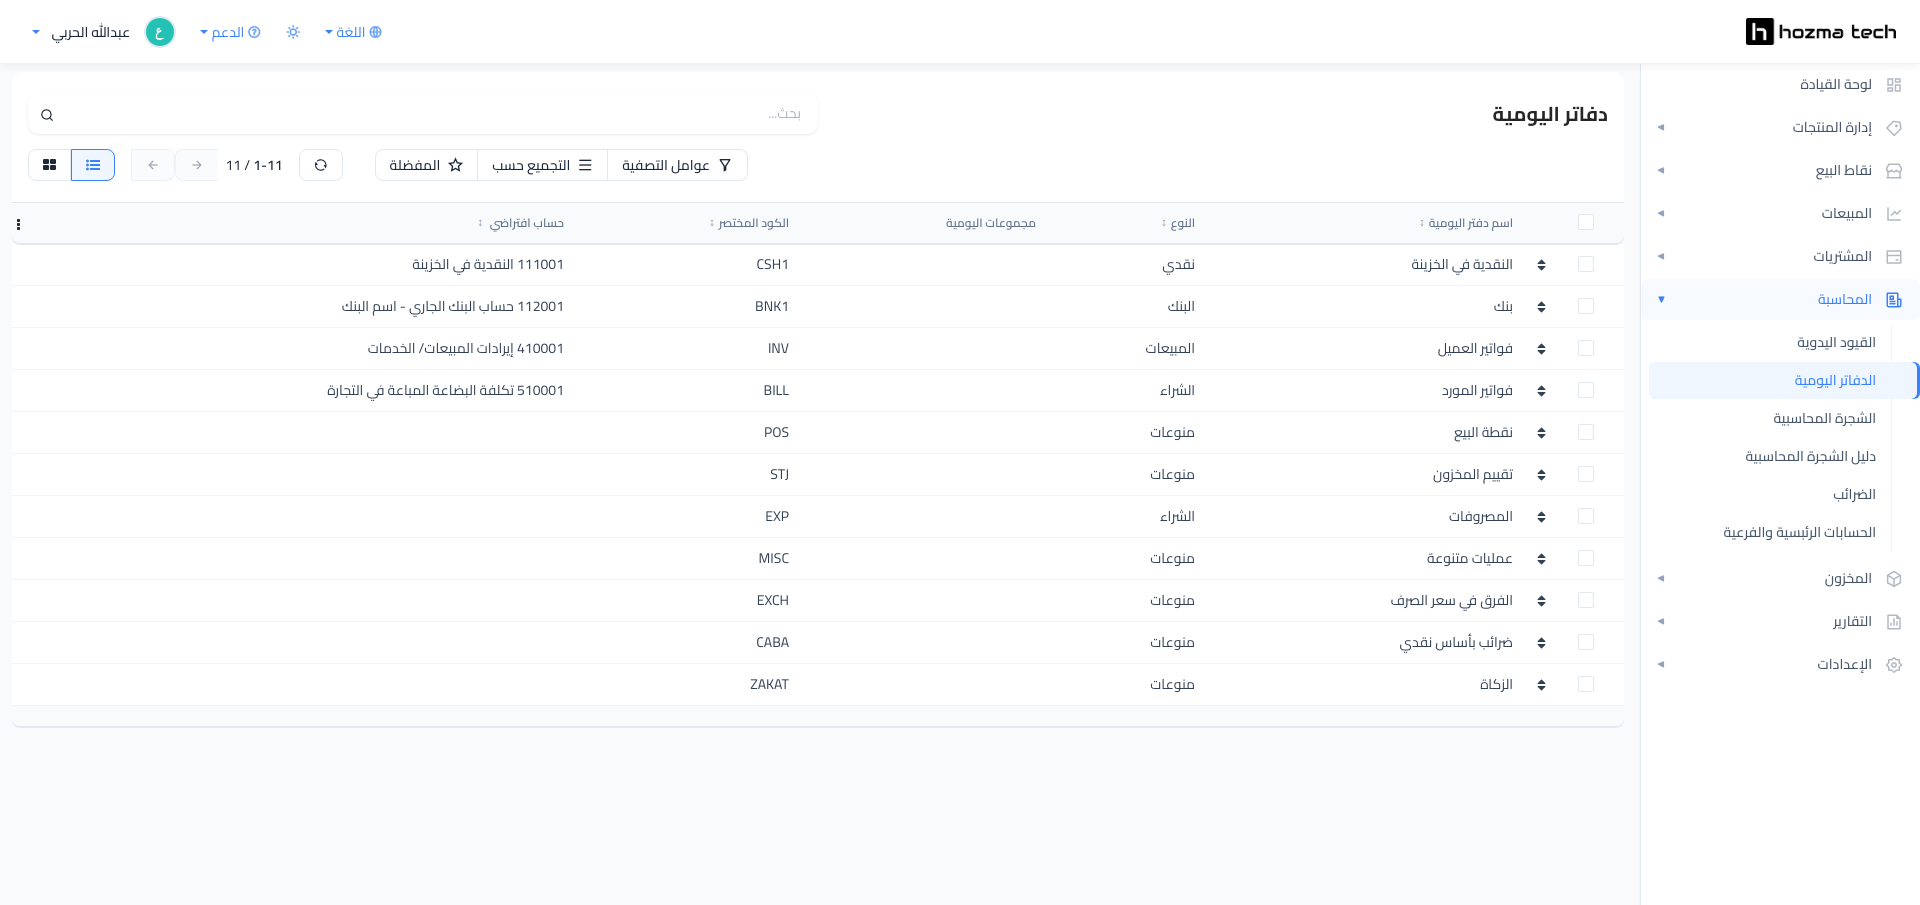1920x905 pixels.
Task: Click the drag handle for نقطة البيع row
Action: pos(1541,433)
